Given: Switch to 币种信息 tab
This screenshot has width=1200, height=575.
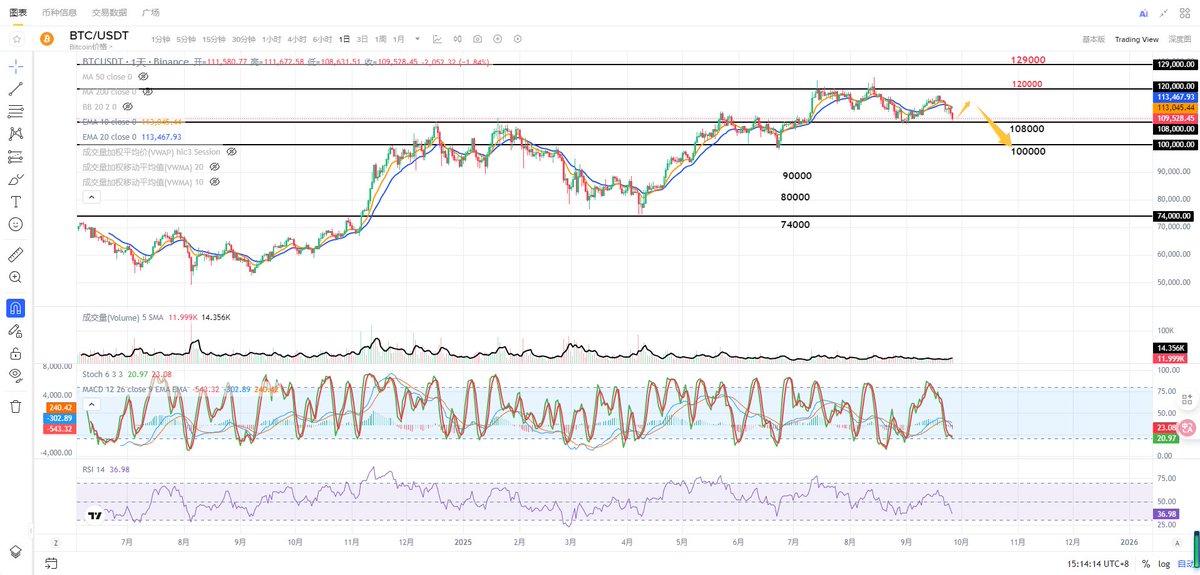Looking at the screenshot, I should [x=58, y=13].
